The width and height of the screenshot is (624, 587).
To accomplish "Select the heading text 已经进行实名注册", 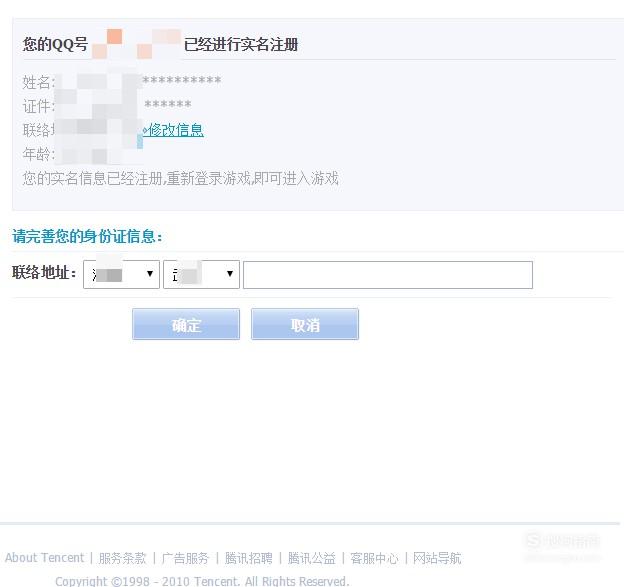I will (241, 44).
